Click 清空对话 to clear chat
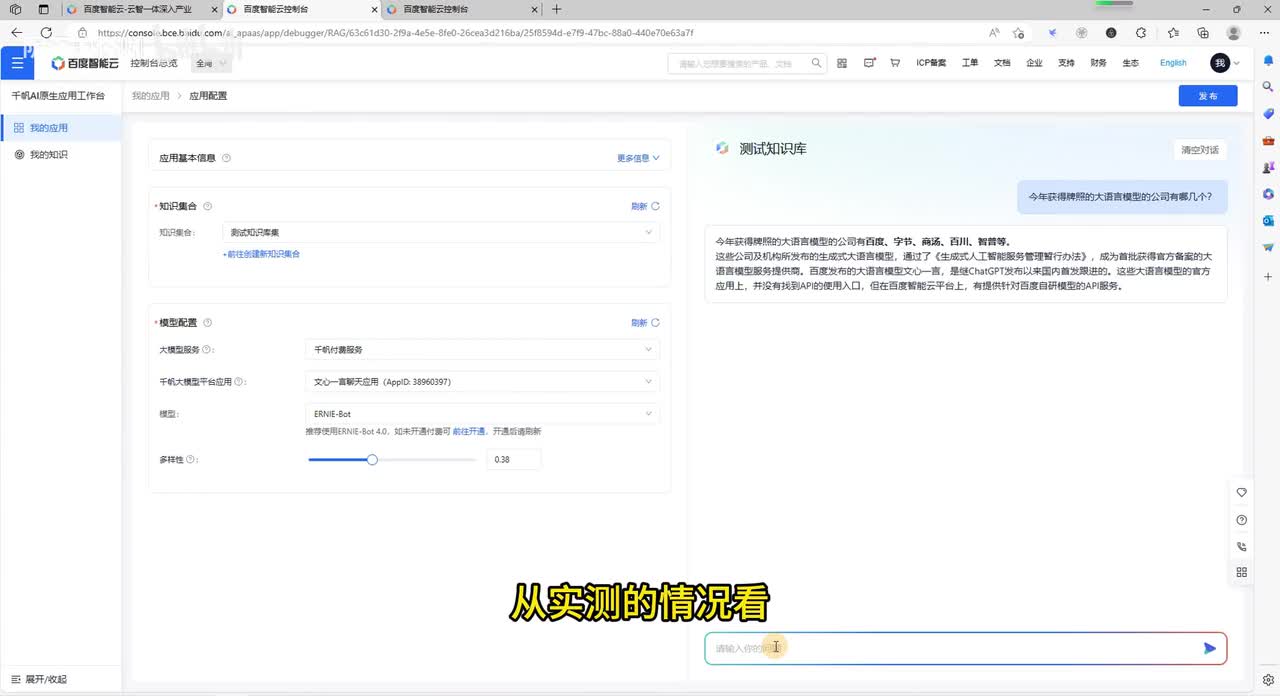 tap(1199, 150)
